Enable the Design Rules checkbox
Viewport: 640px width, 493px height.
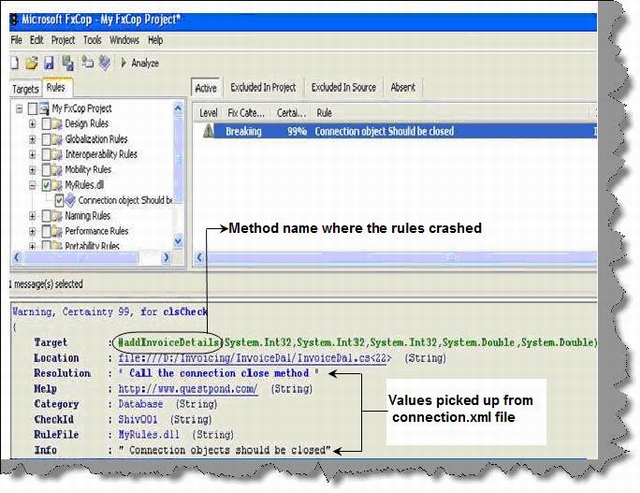(x=46, y=124)
